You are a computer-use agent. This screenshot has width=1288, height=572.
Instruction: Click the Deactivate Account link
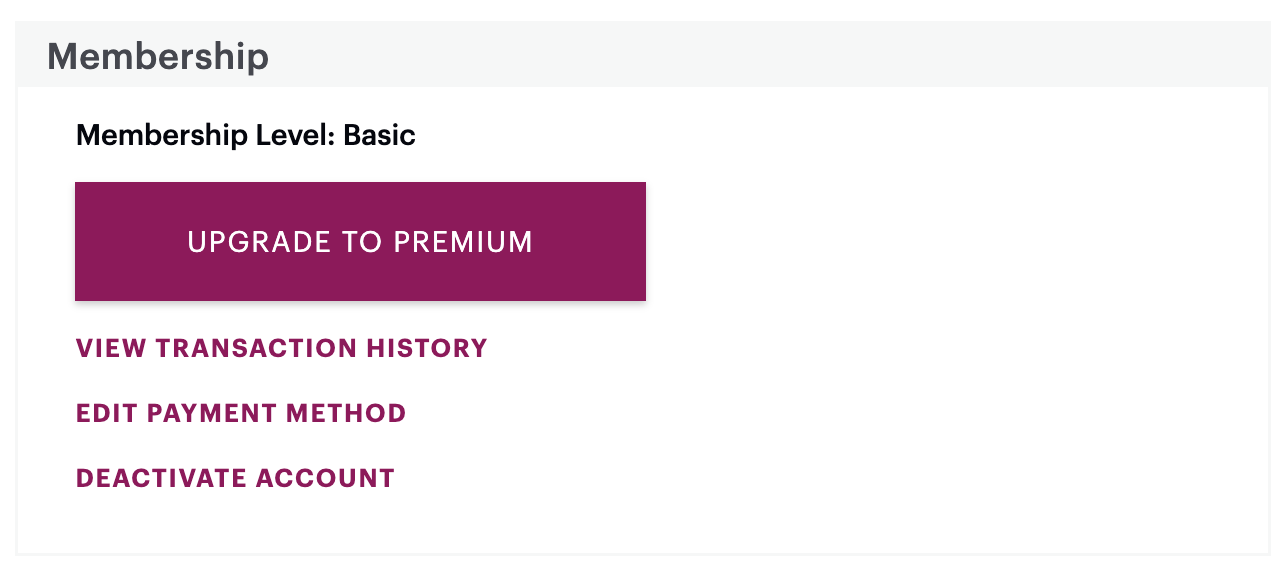click(x=236, y=478)
